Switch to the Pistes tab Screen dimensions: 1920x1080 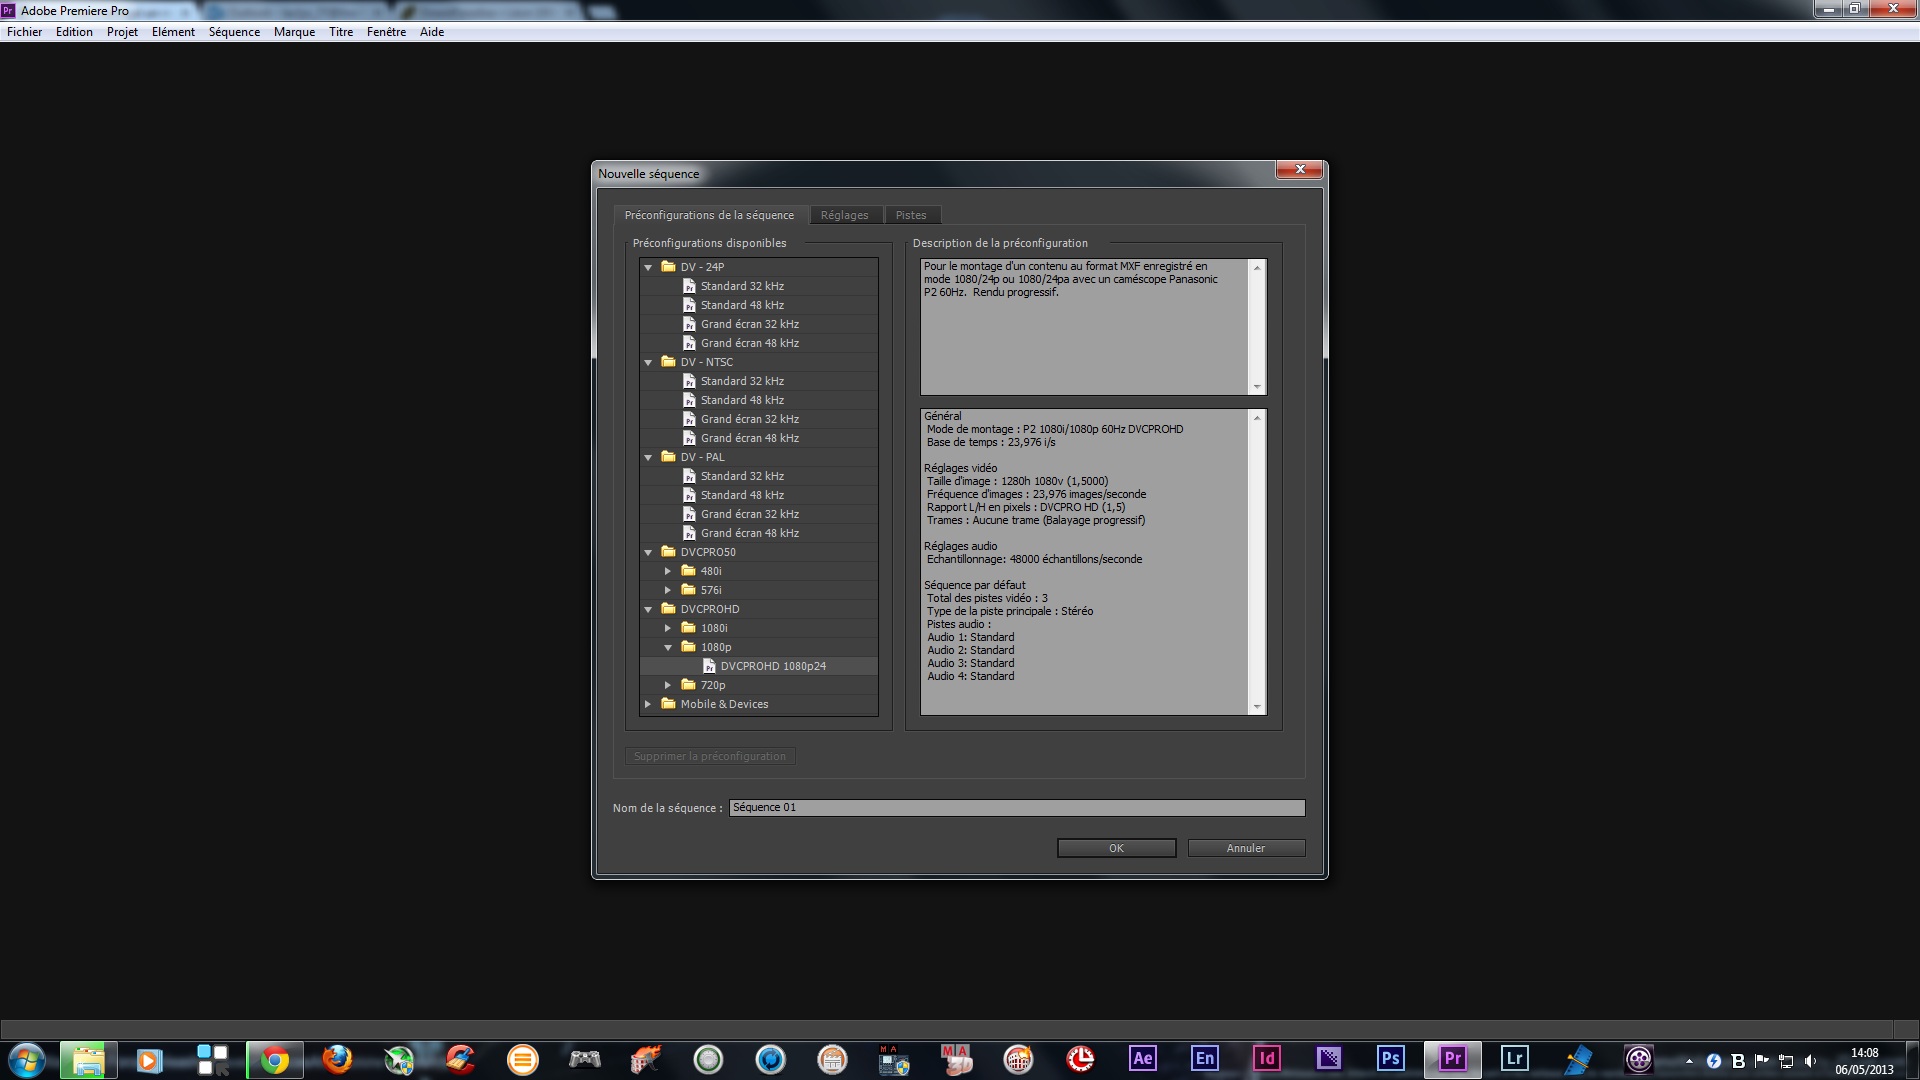911,215
